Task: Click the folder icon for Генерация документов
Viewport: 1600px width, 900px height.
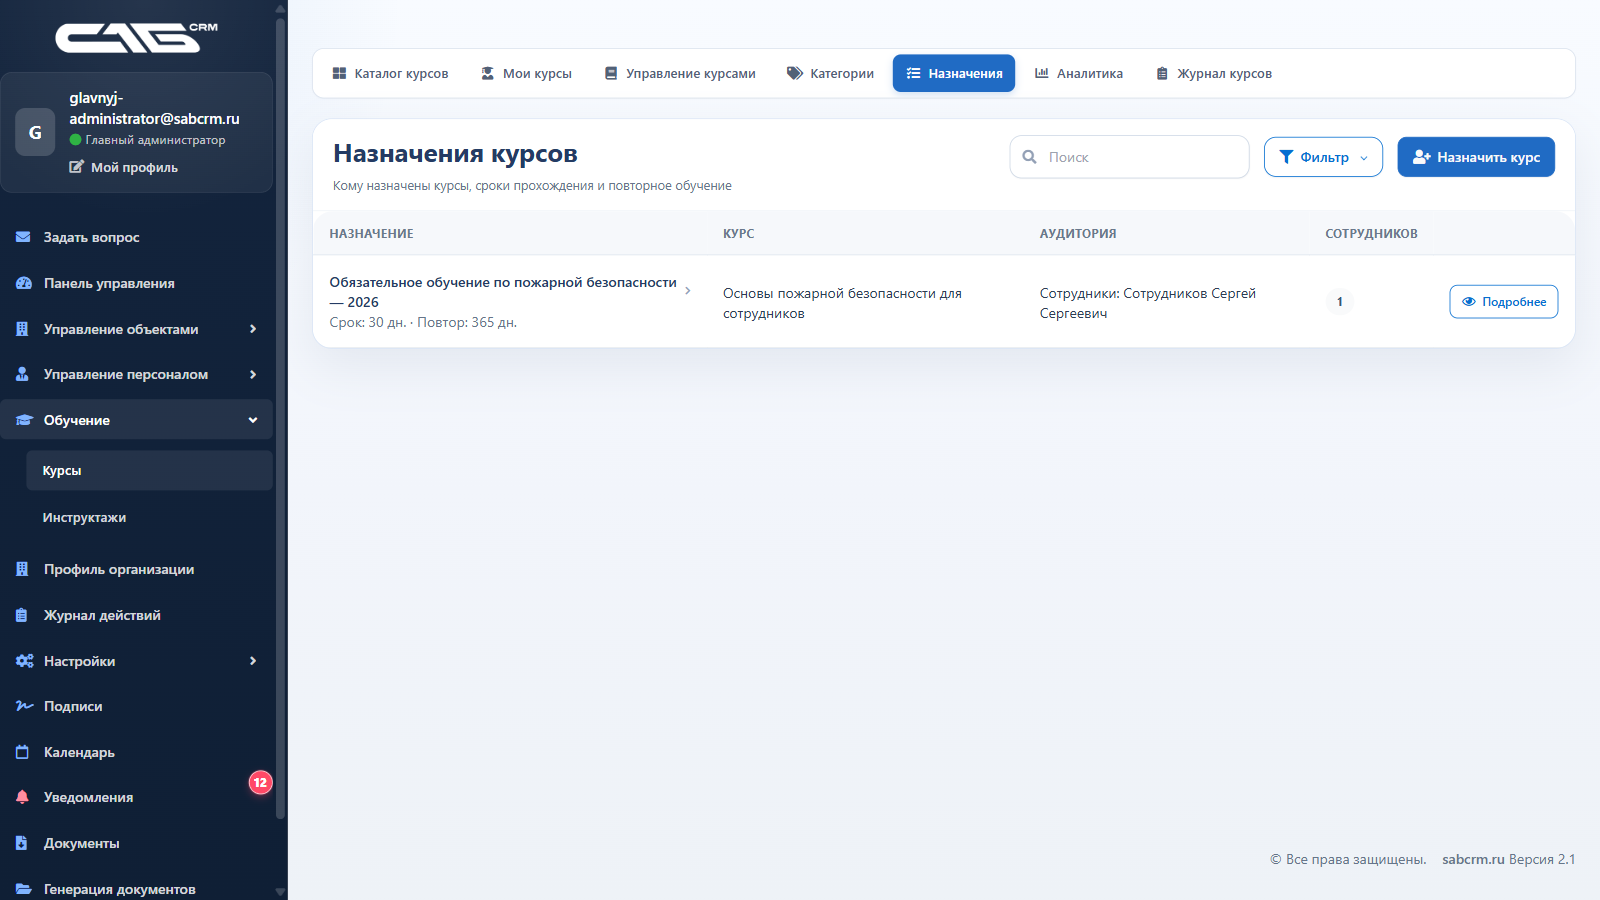Action: (23, 889)
